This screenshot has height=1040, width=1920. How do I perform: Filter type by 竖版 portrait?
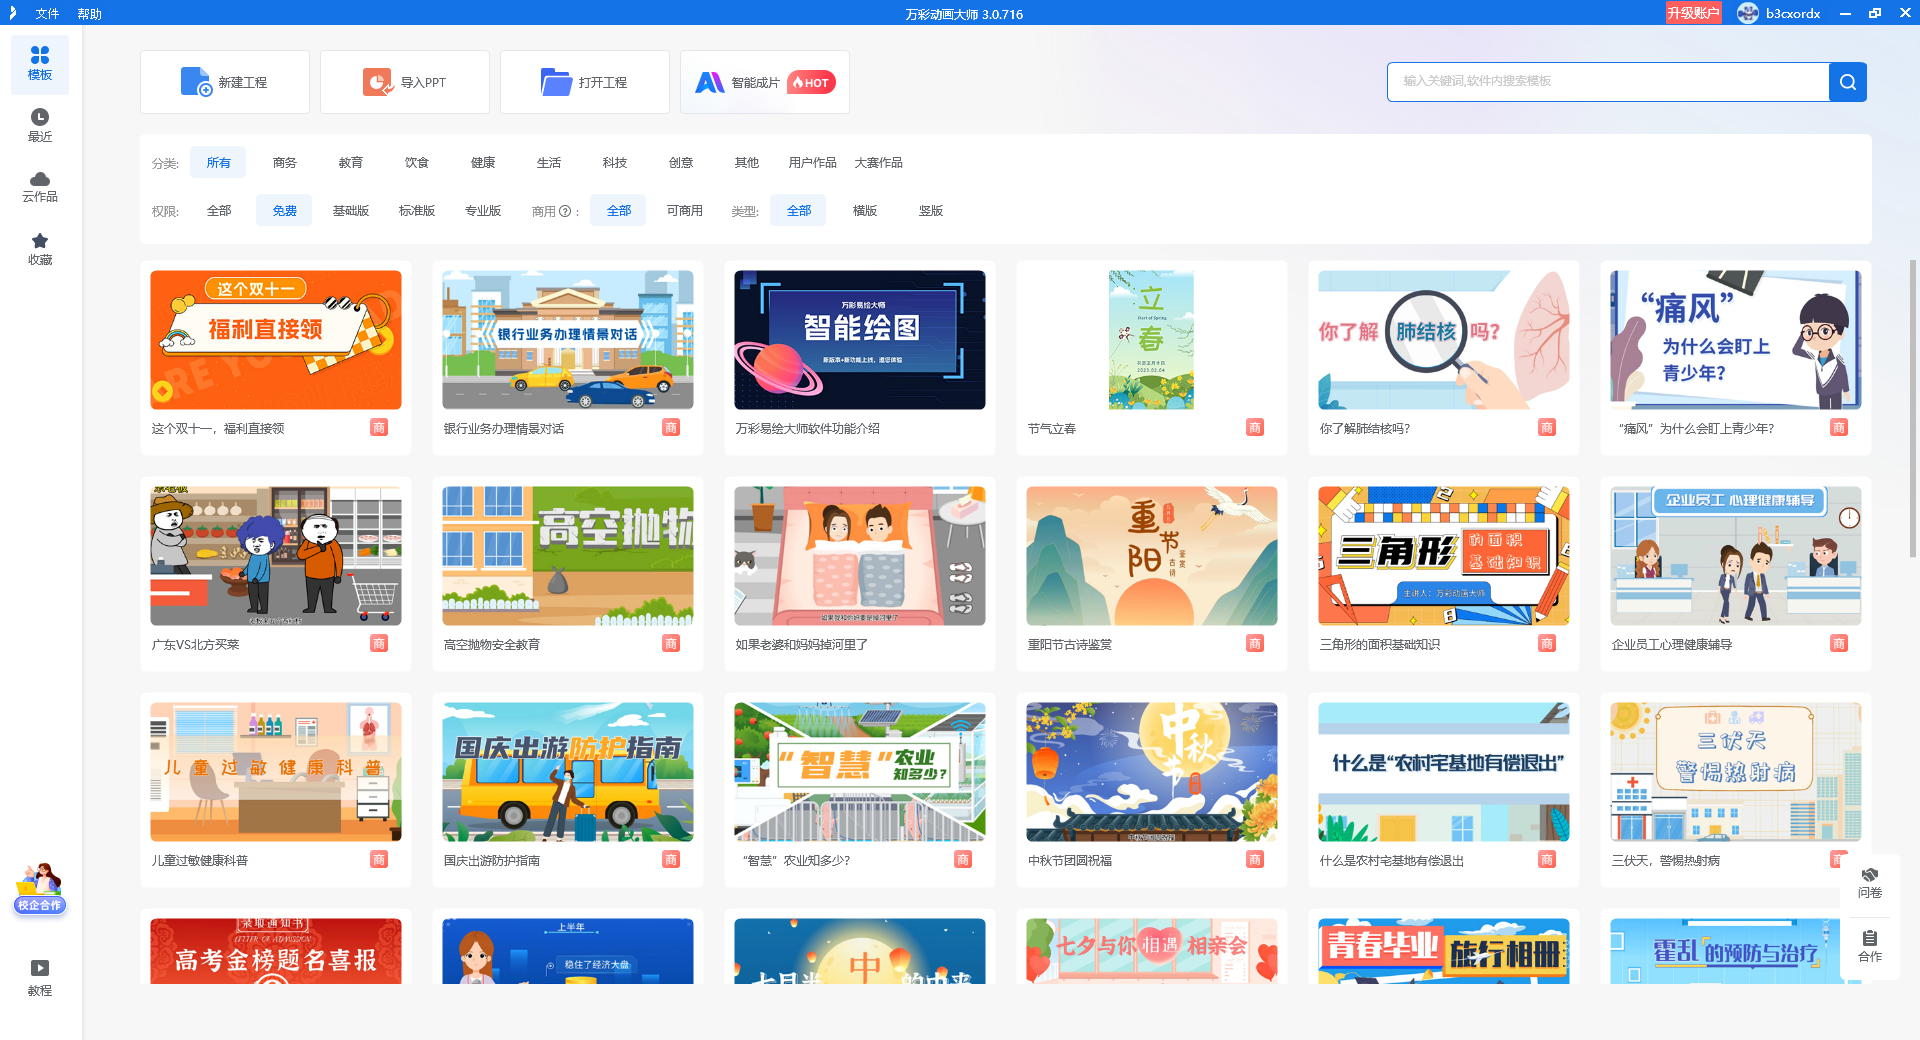point(931,211)
